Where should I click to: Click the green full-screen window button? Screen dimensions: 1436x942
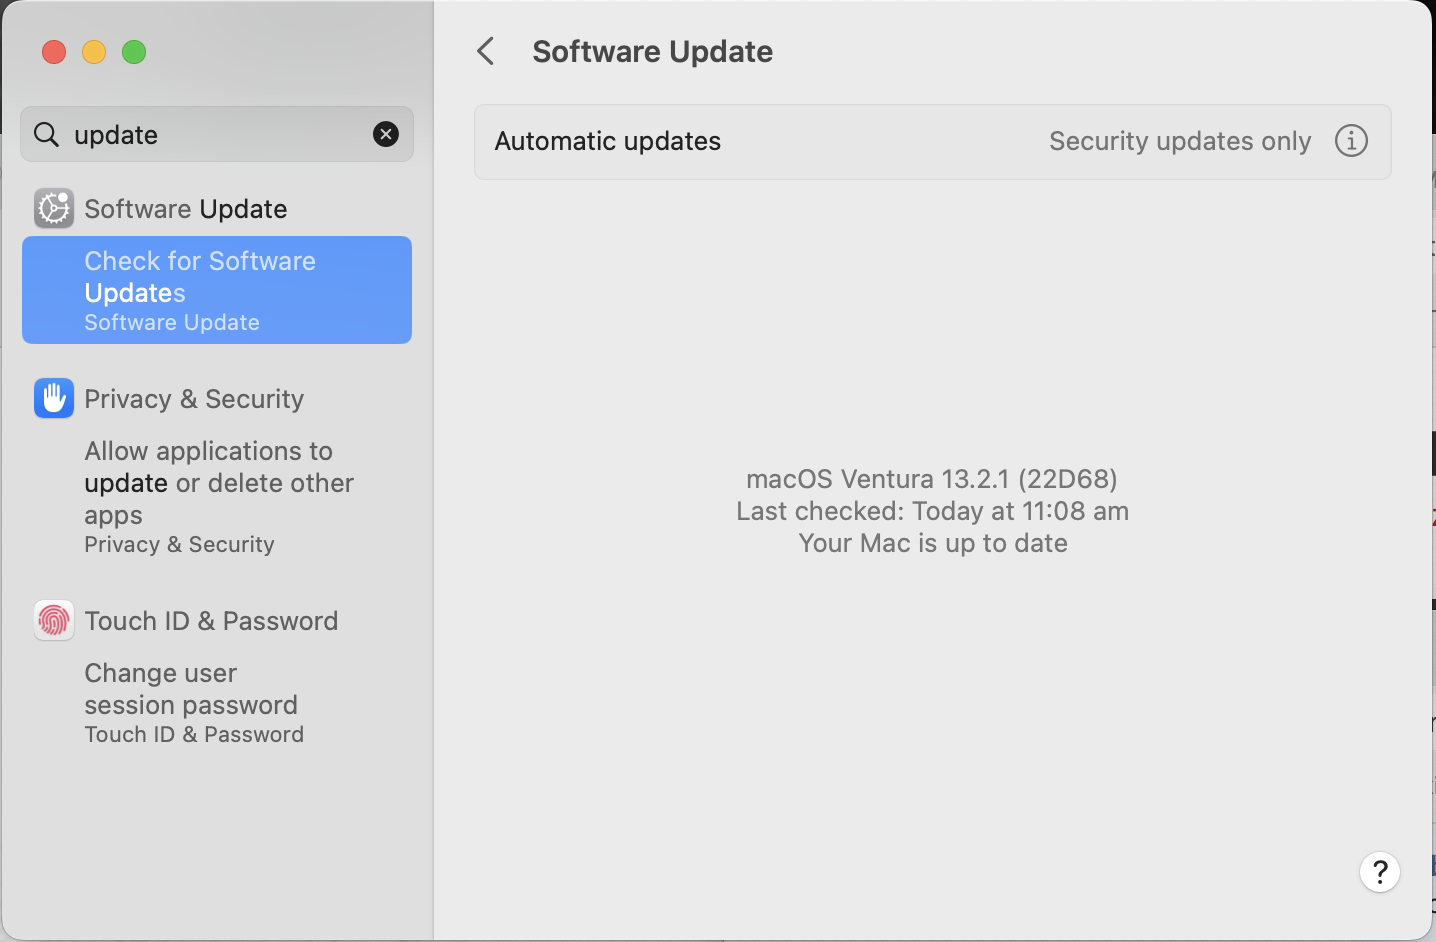coord(134,52)
